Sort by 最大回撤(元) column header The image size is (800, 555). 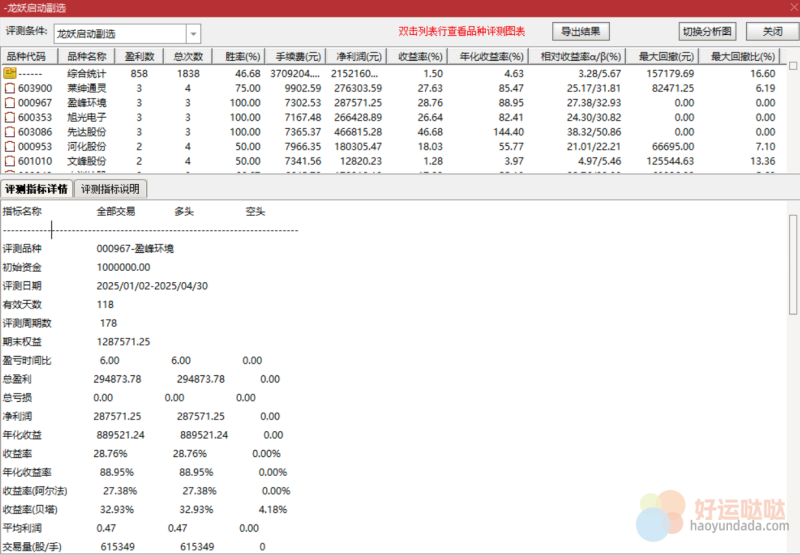pos(662,56)
